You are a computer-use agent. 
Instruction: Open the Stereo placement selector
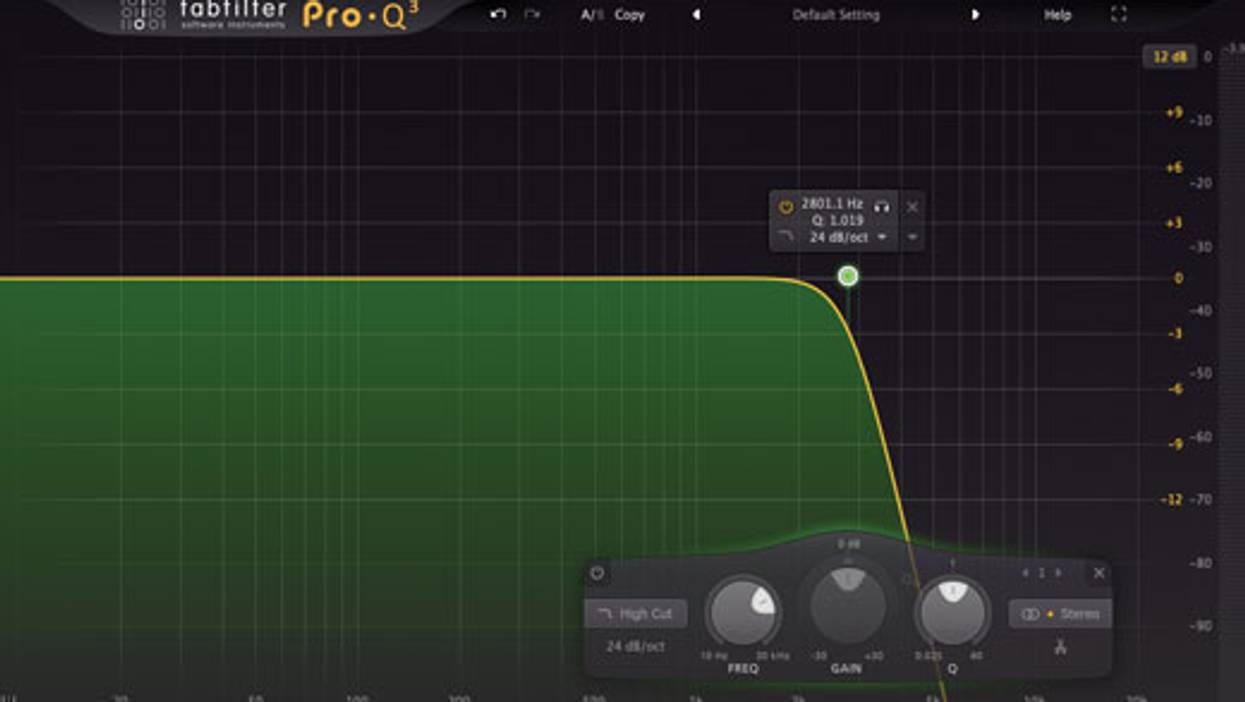click(1060, 614)
